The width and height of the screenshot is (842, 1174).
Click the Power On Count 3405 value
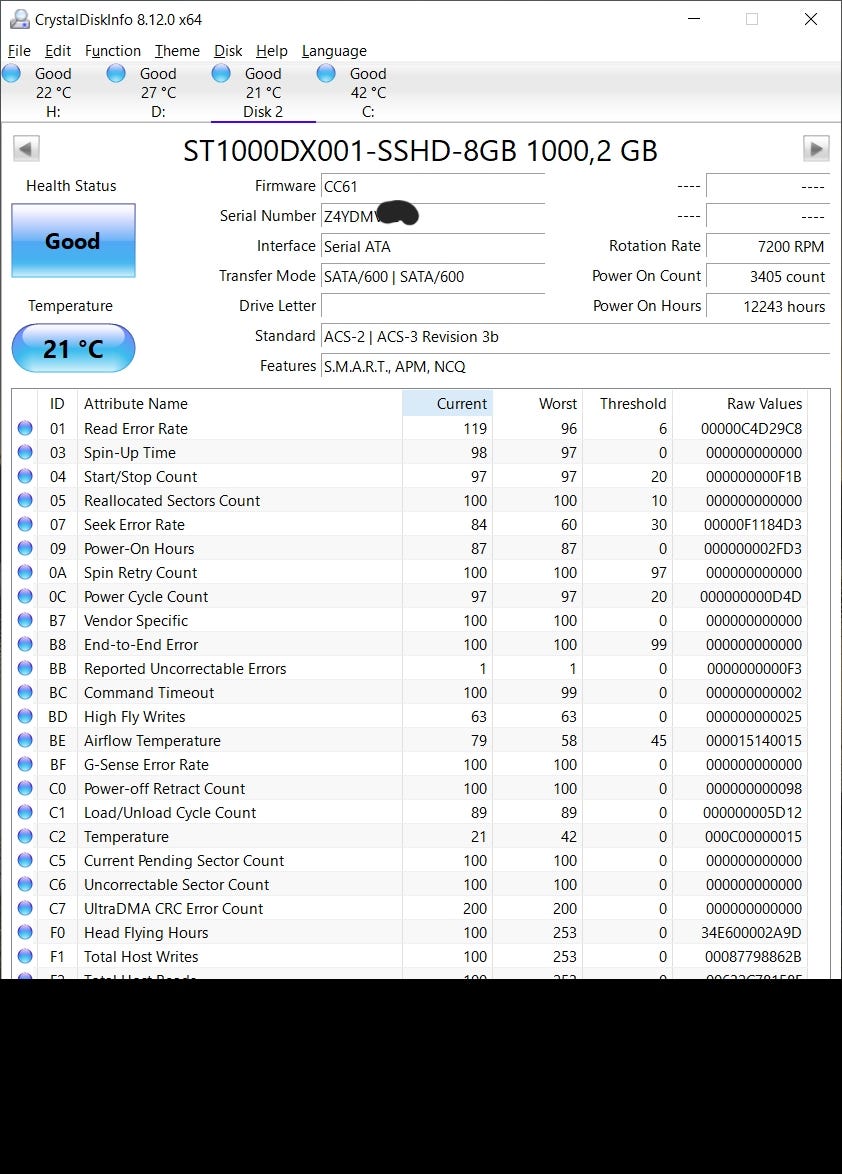[768, 276]
